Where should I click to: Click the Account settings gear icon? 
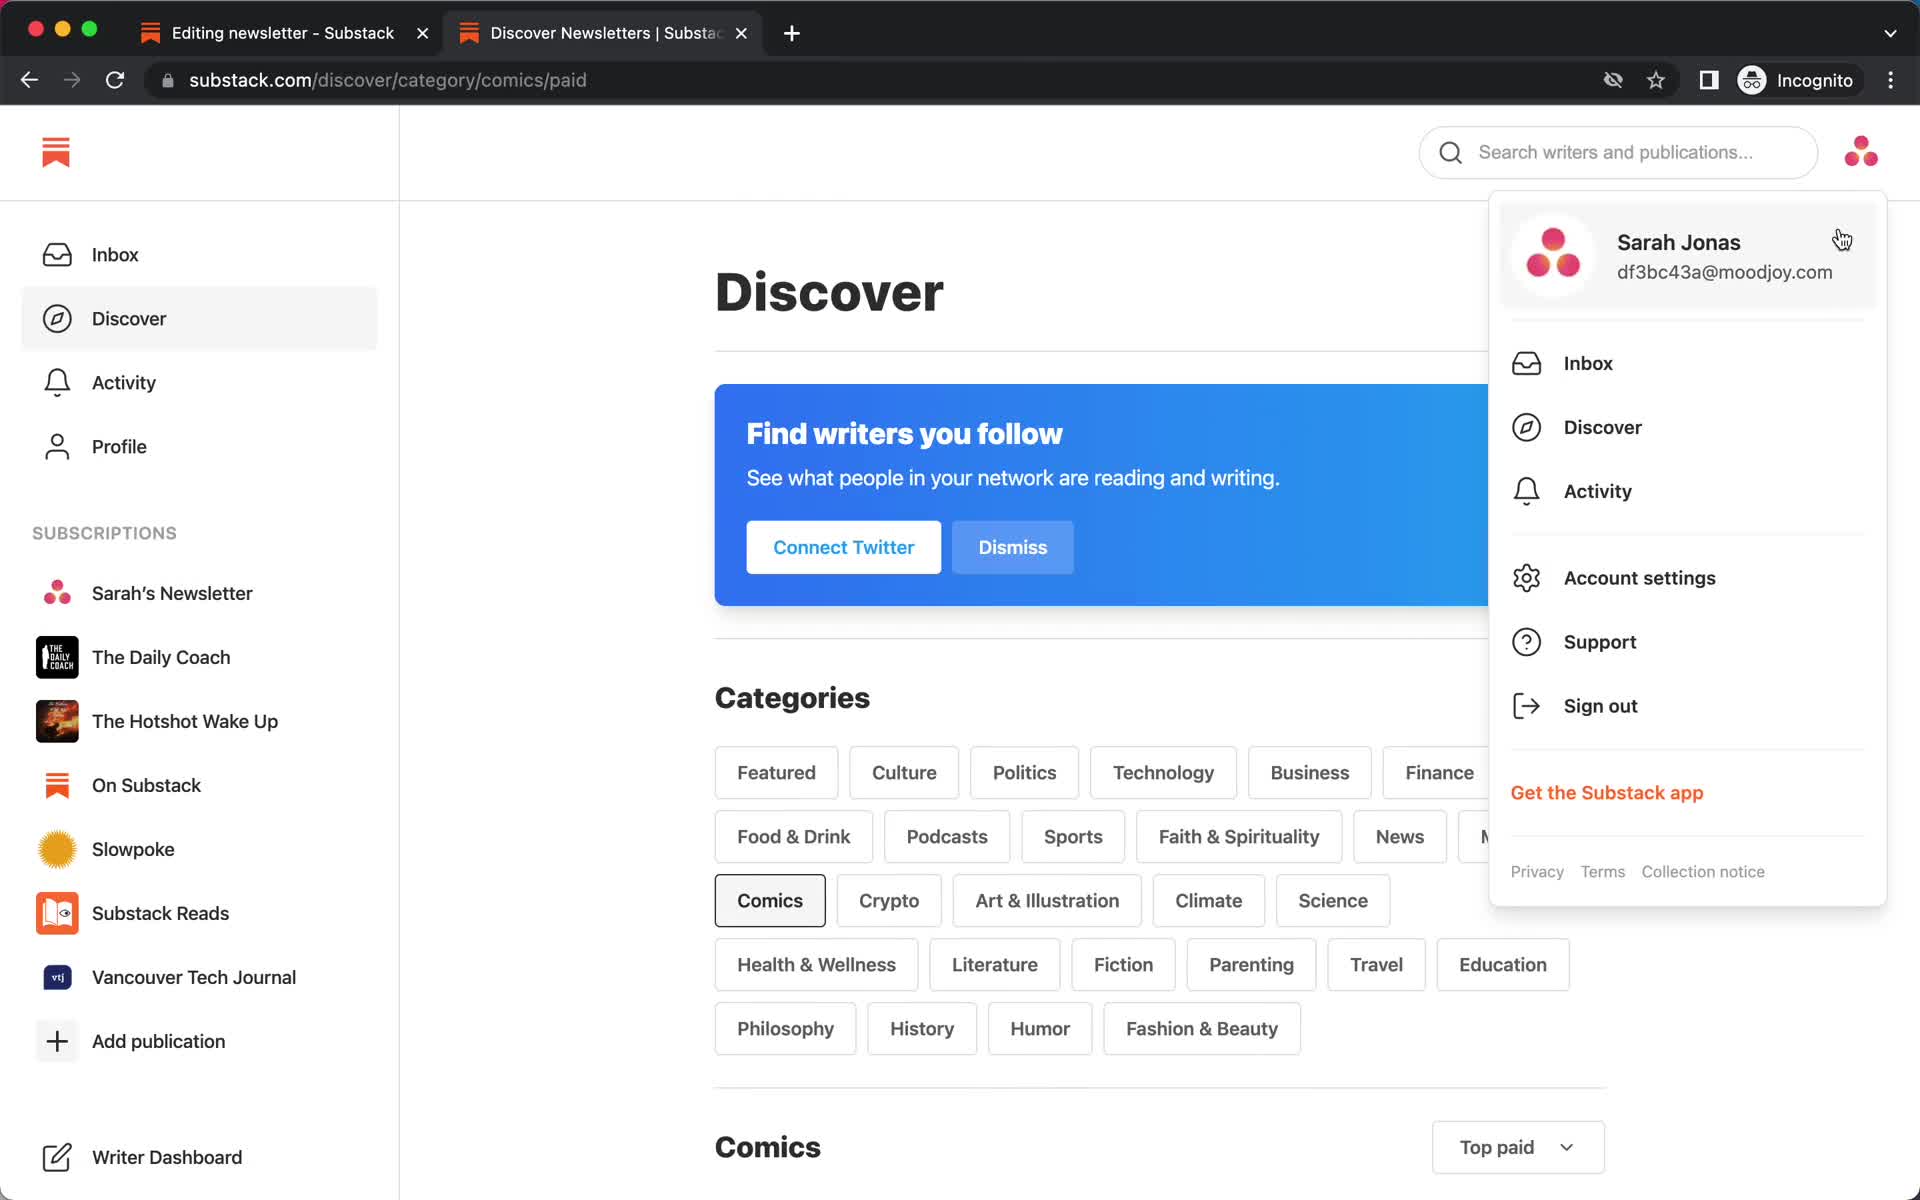[1527, 578]
